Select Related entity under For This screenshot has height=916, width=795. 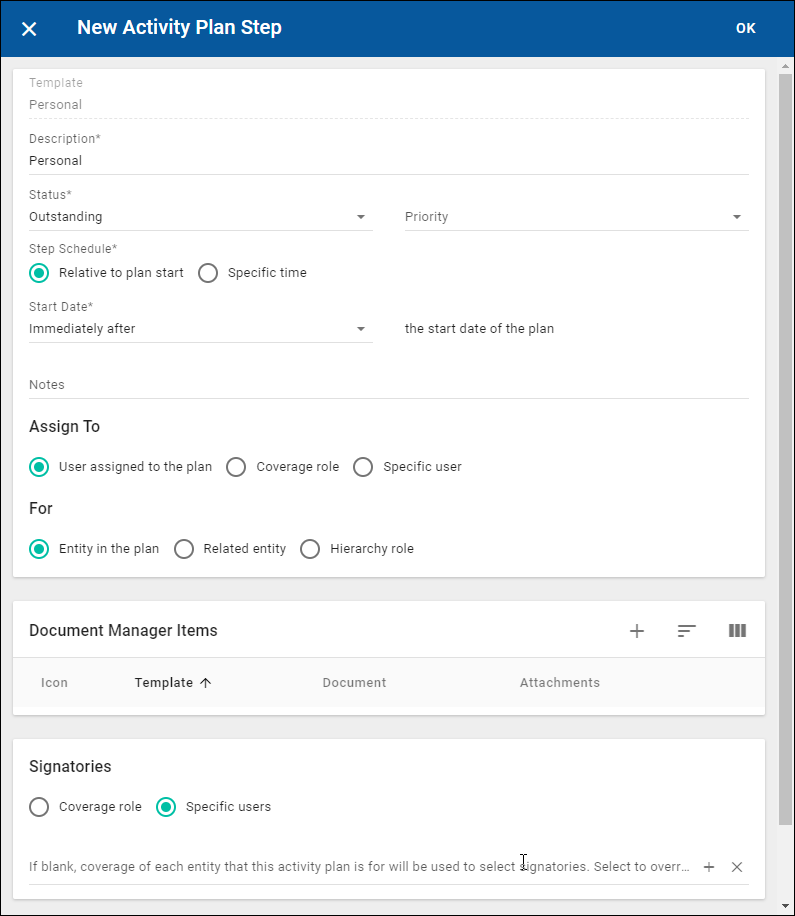point(184,549)
